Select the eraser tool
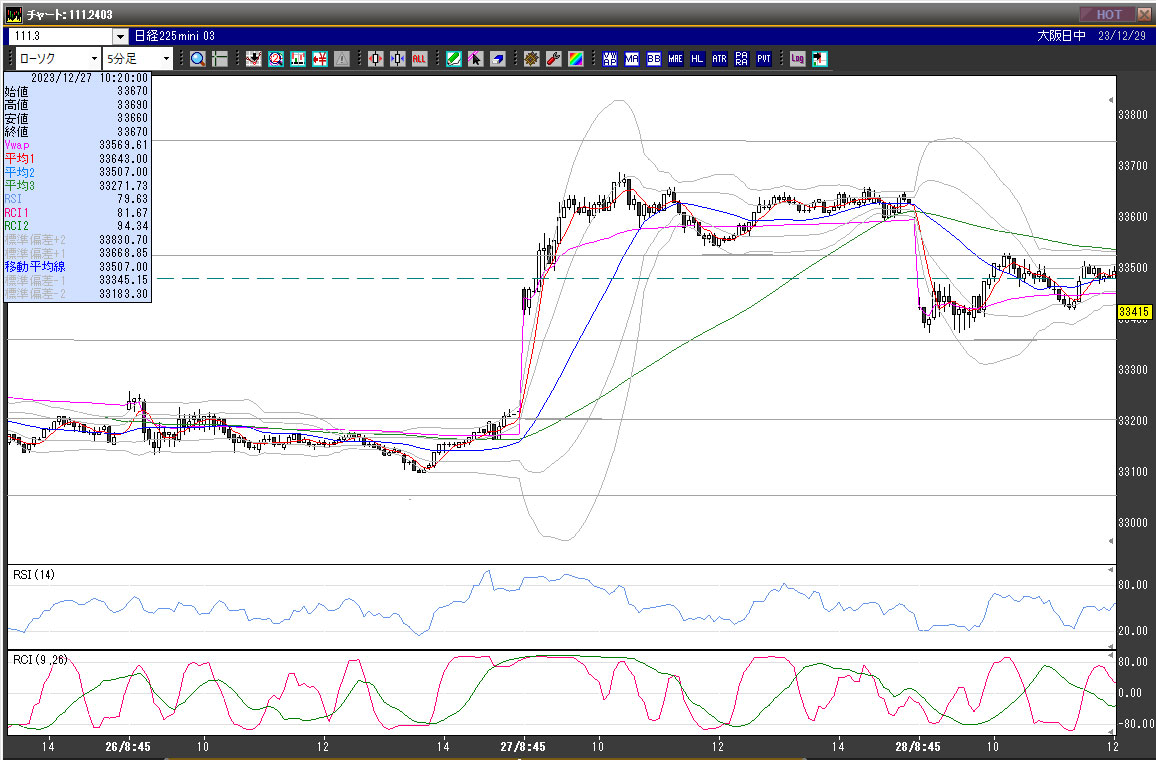Viewport: 1156px width, 760px height. (x=498, y=59)
